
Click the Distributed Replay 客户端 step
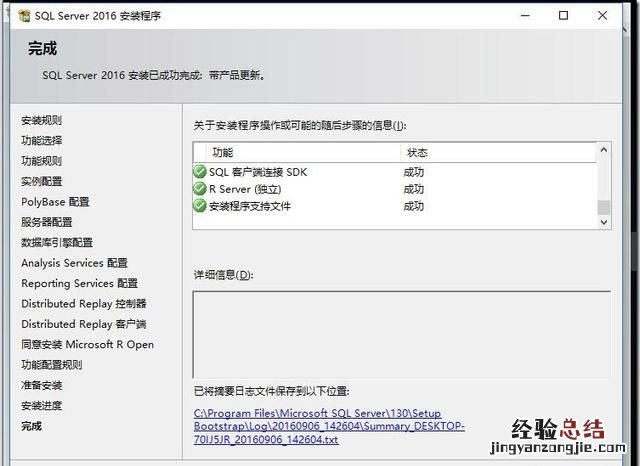84,324
